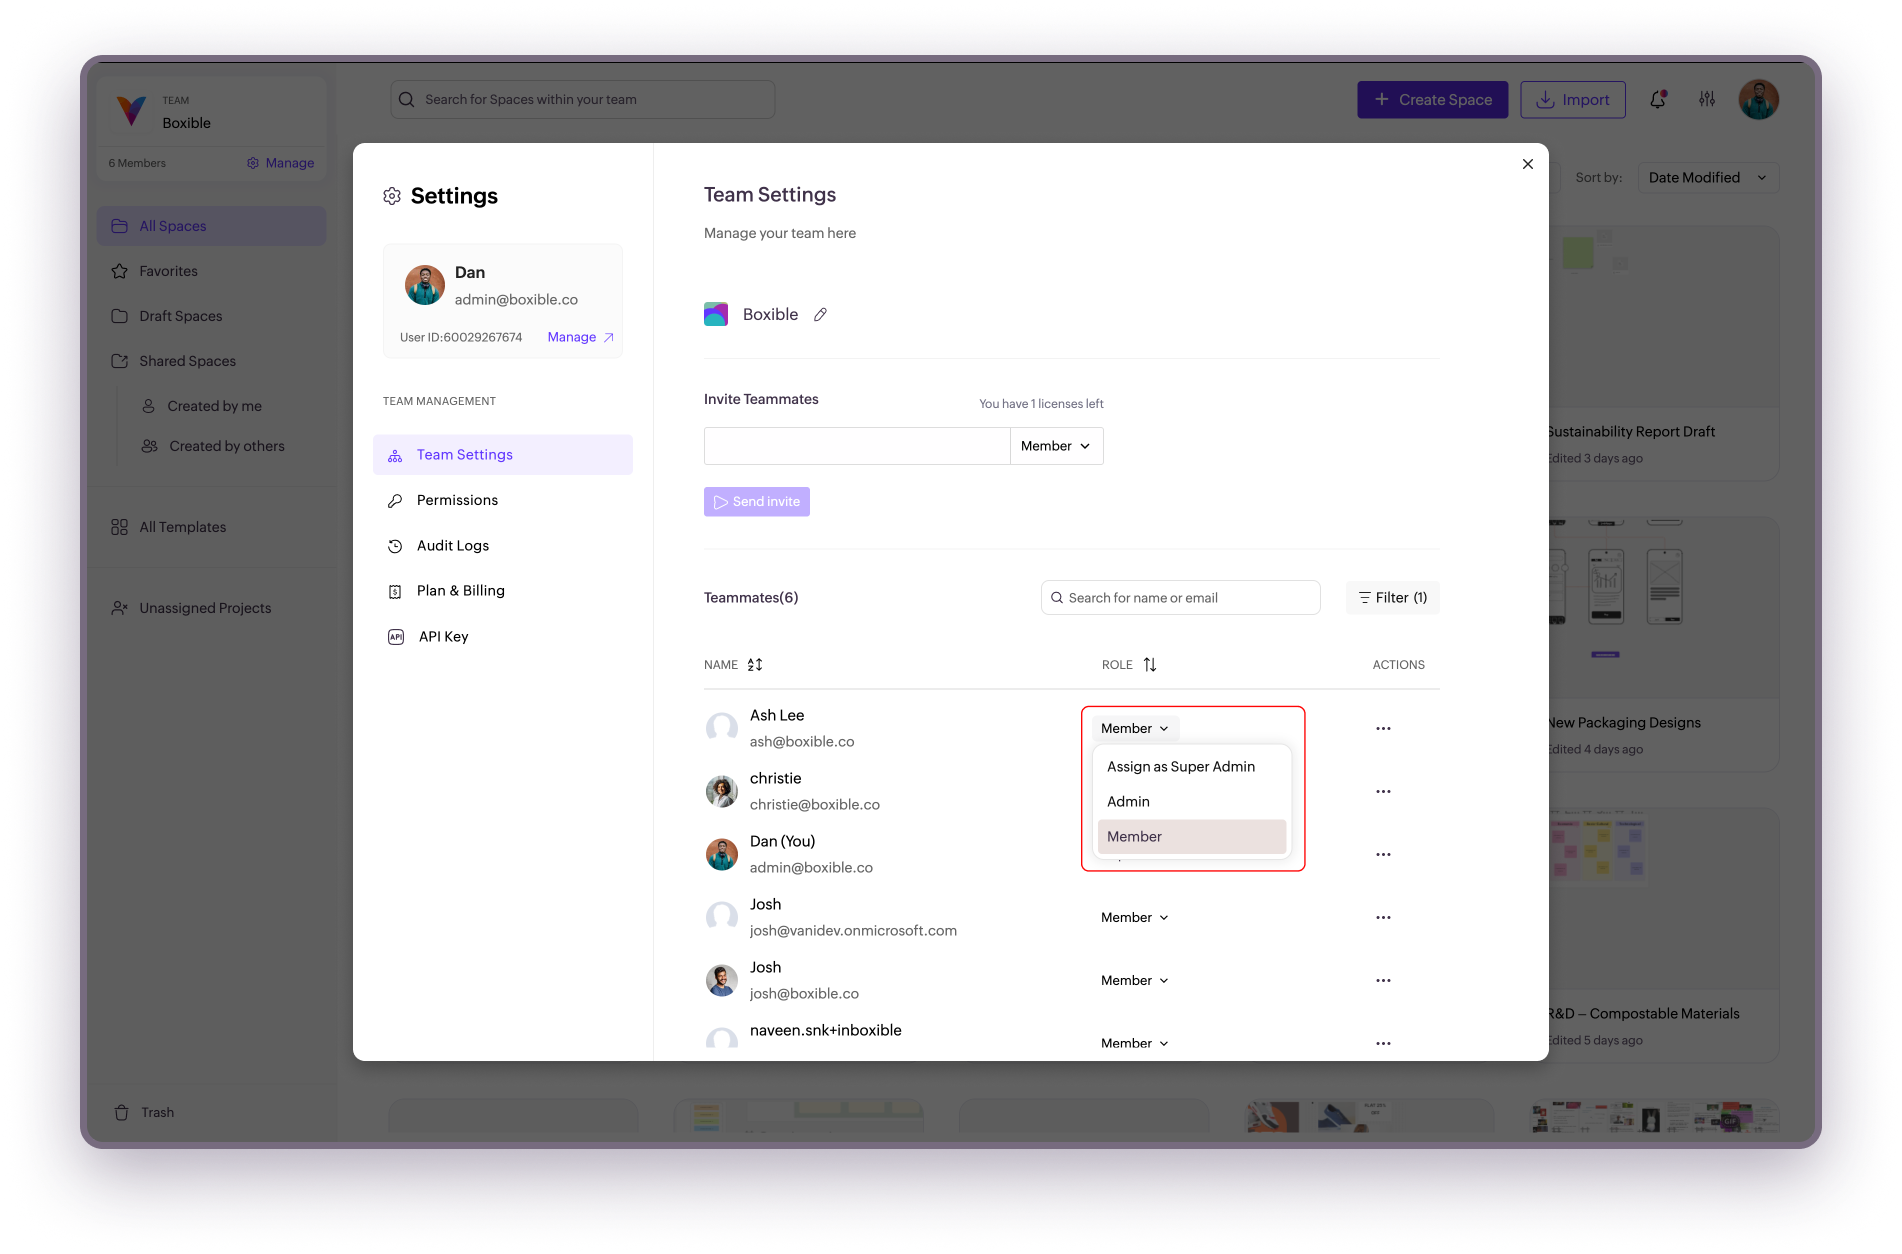Click the user profile avatar in header
The height and width of the screenshot is (1254, 1902).
1758,100
